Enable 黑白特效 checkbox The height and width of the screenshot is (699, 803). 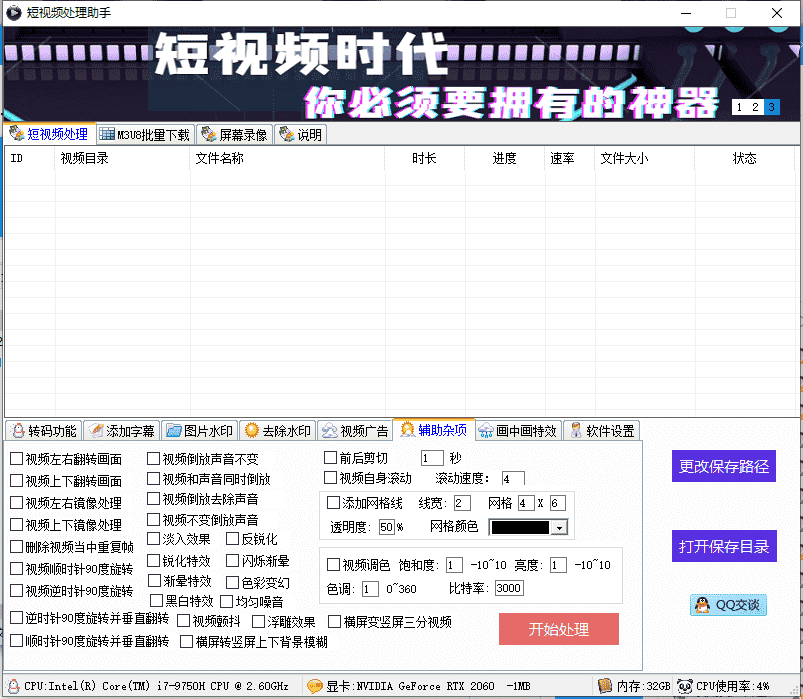point(156,600)
